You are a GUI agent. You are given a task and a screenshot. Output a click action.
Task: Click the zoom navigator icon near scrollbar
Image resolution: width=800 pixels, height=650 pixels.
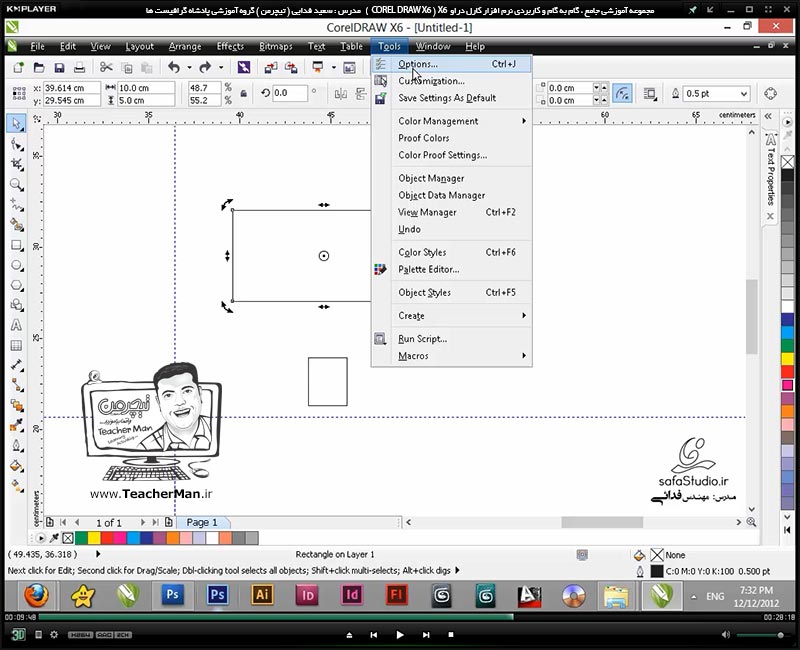[x=751, y=522]
